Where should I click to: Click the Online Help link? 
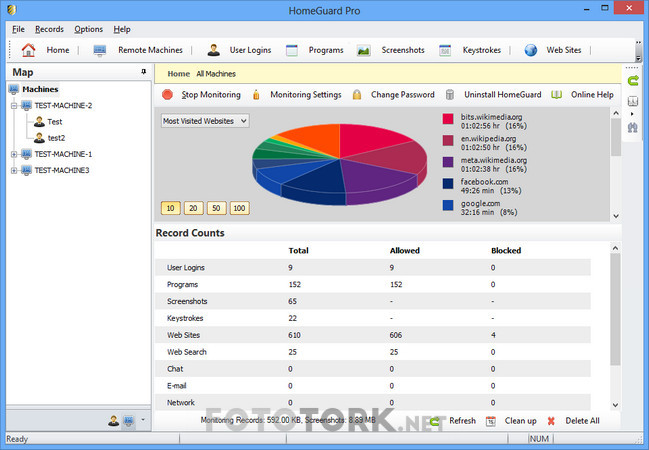tap(592, 95)
